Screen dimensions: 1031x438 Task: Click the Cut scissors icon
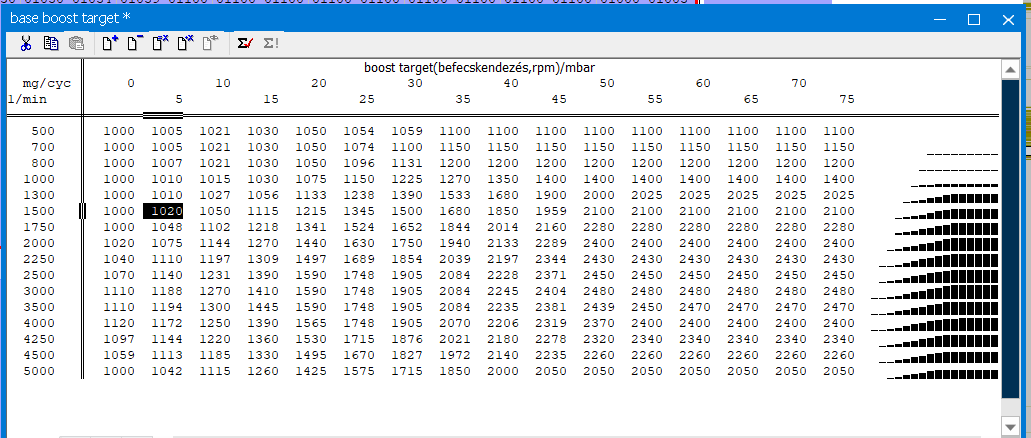pos(26,43)
